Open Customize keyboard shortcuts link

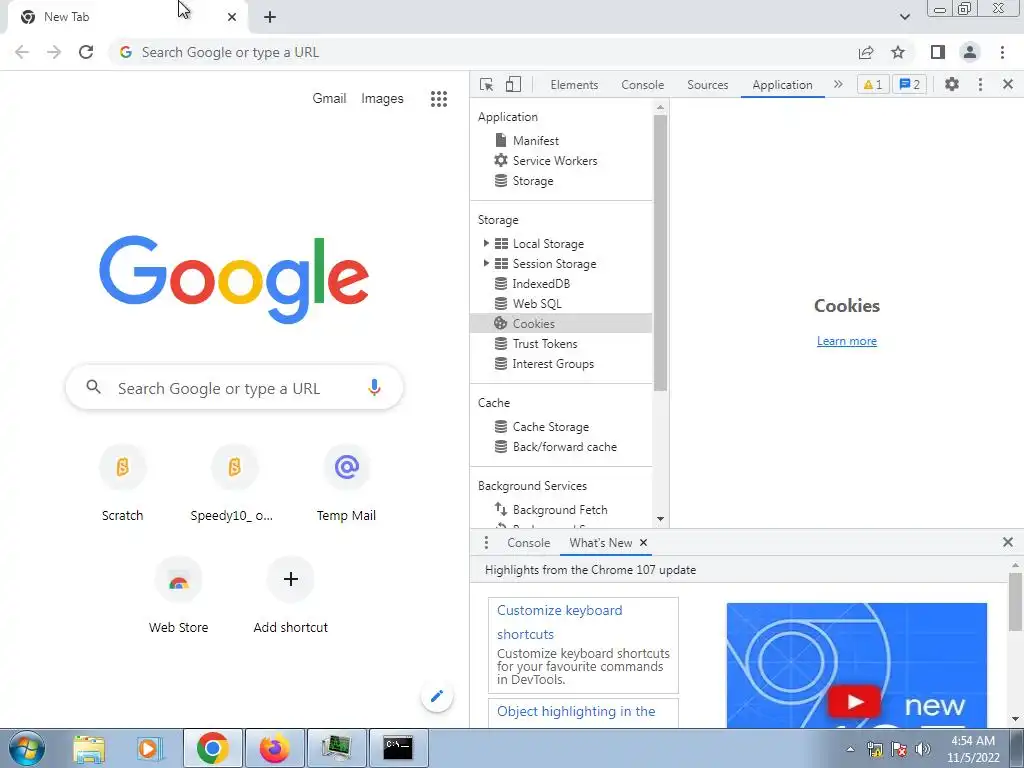click(560, 622)
